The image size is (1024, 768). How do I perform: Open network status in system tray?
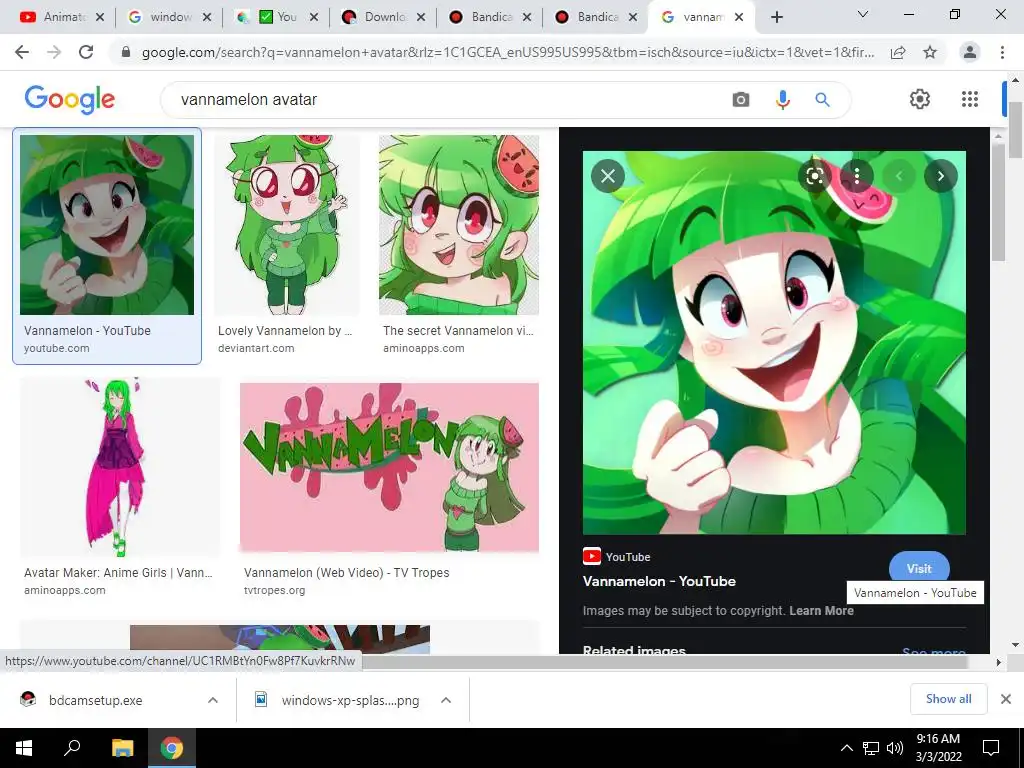(x=871, y=748)
